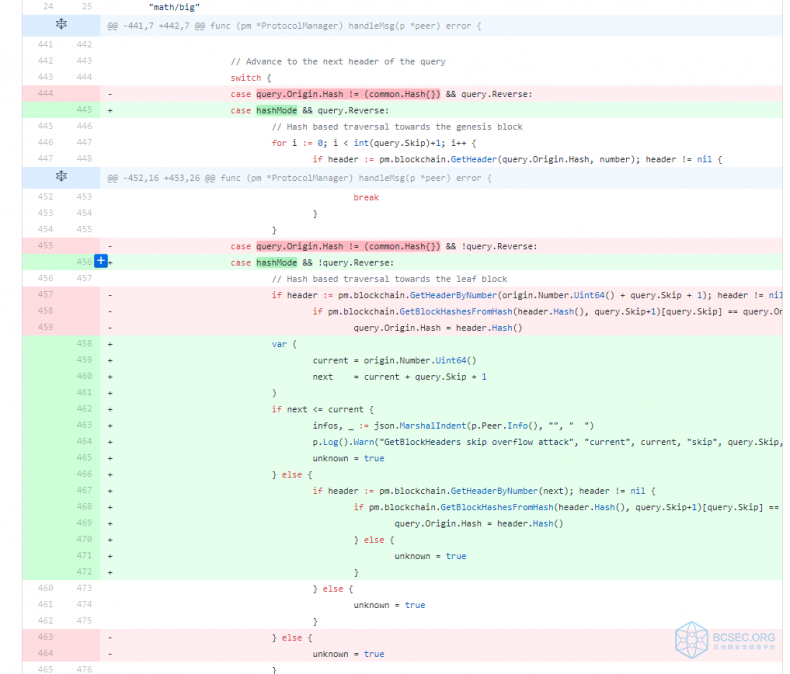Click comment 'Hash based traversal towards the leaf block'
This screenshot has height=674, width=790.
click(389, 279)
